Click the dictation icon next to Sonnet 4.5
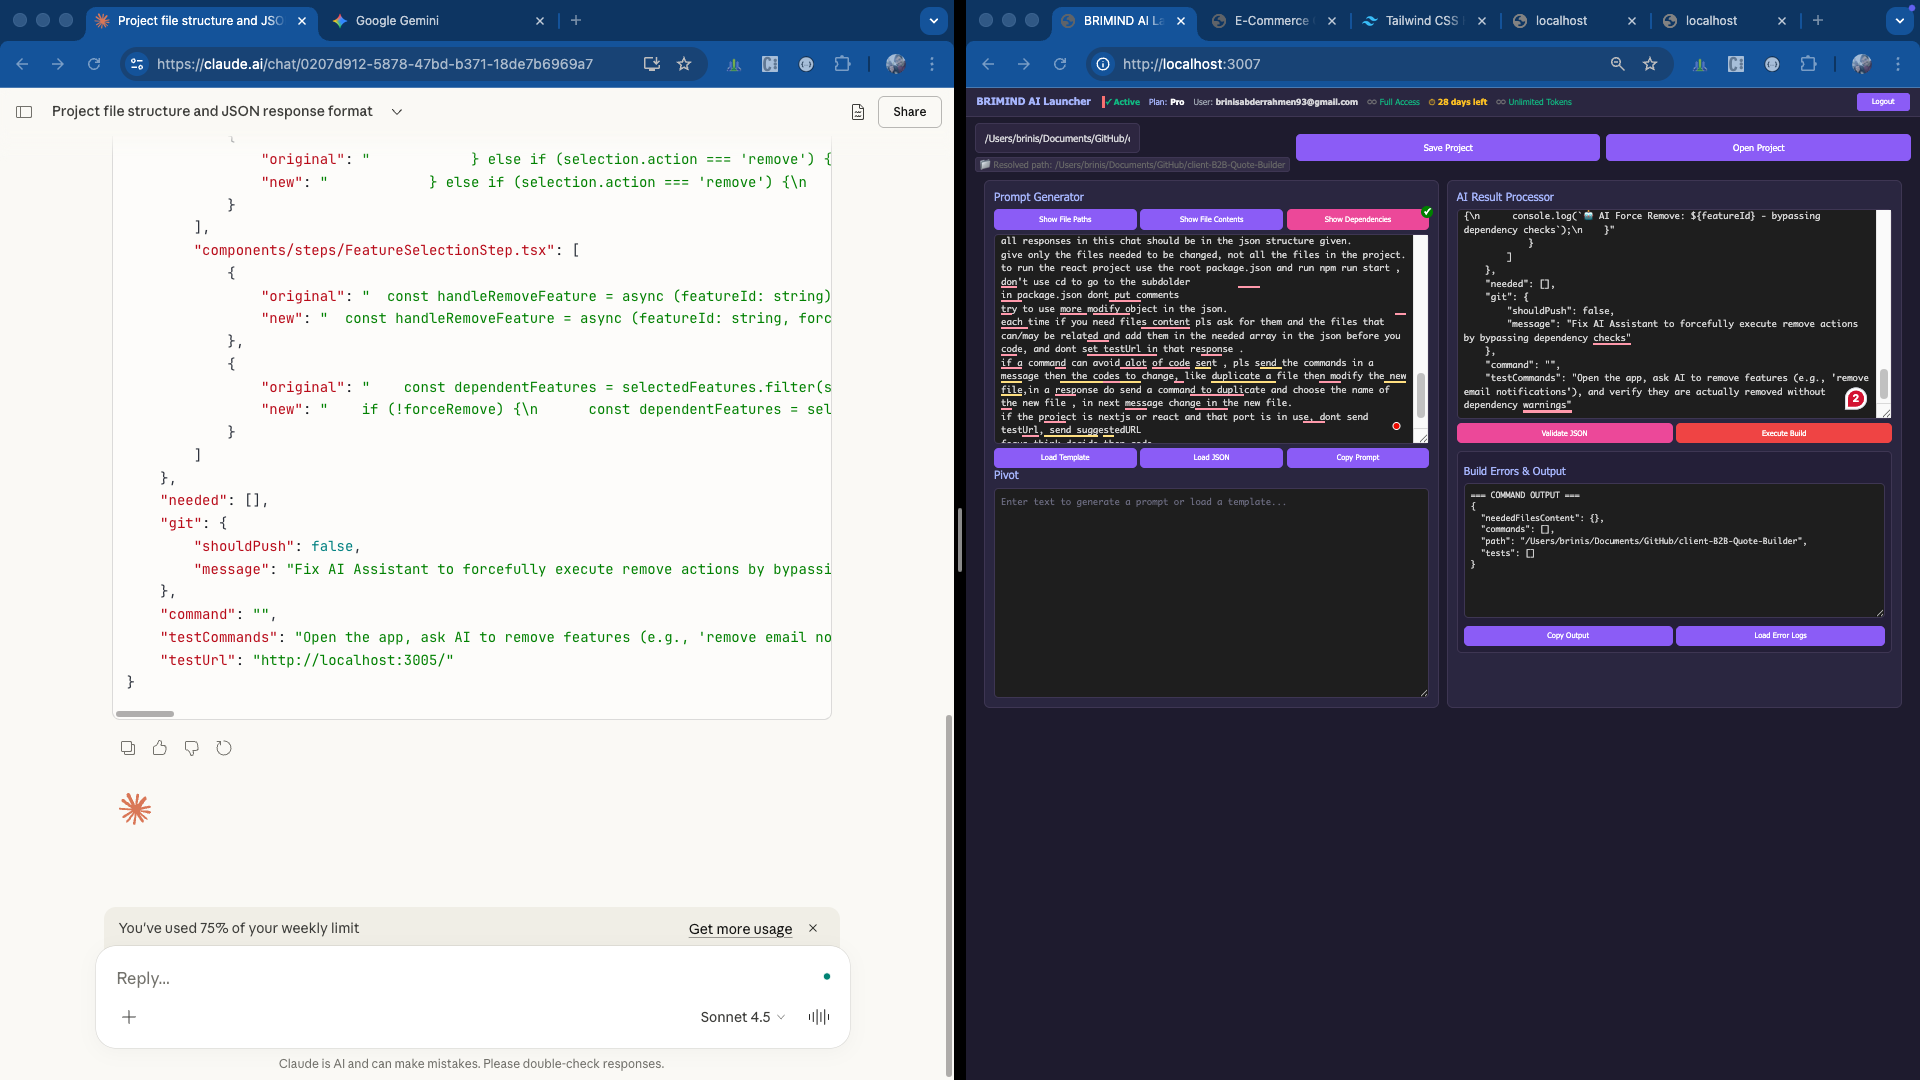This screenshot has width=1920, height=1080. pyautogui.click(x=818, y=1017)
